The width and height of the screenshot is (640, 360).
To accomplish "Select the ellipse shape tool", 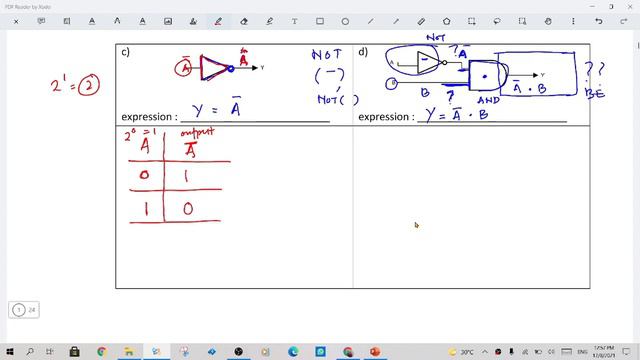I will pos(345,21).
